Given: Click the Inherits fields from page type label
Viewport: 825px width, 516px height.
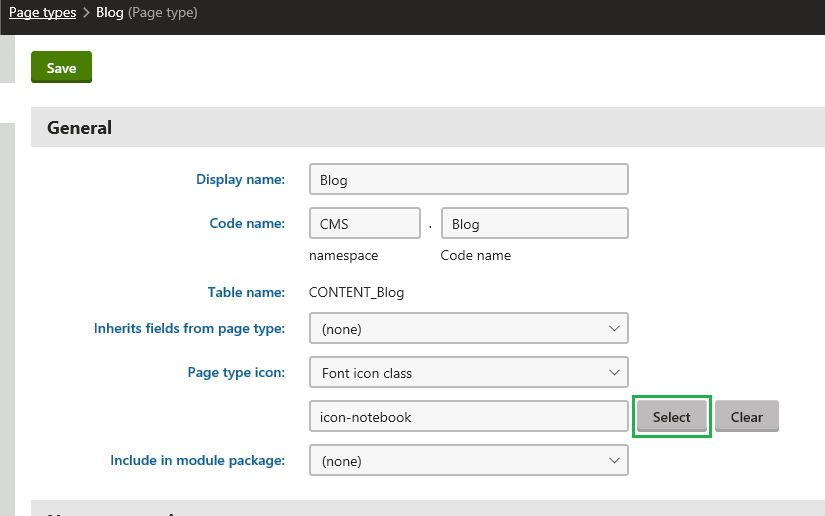Looking at the screenshot, I should click(x=189, y=329).
